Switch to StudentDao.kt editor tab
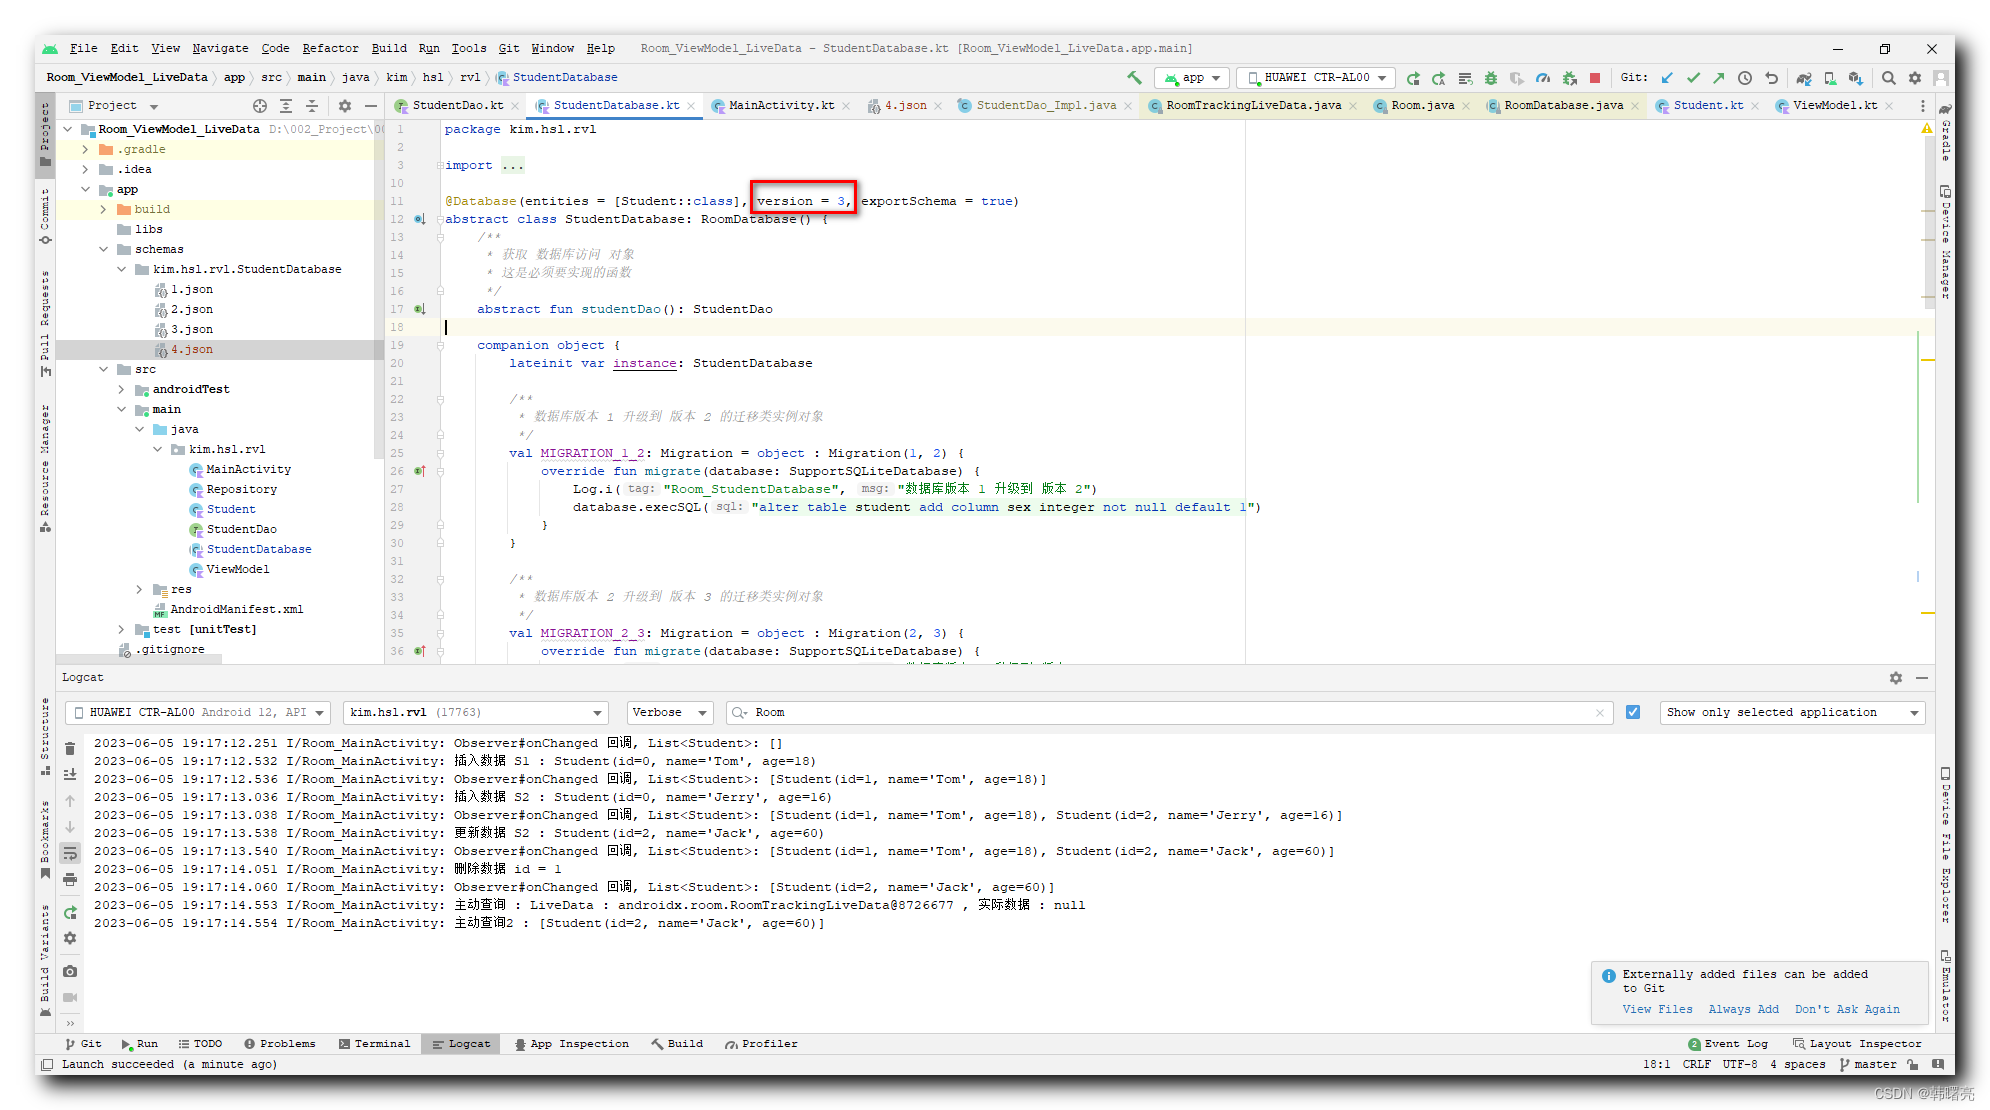Image resolution: width=1990 pixels, height=1110 pixels. 457,106
